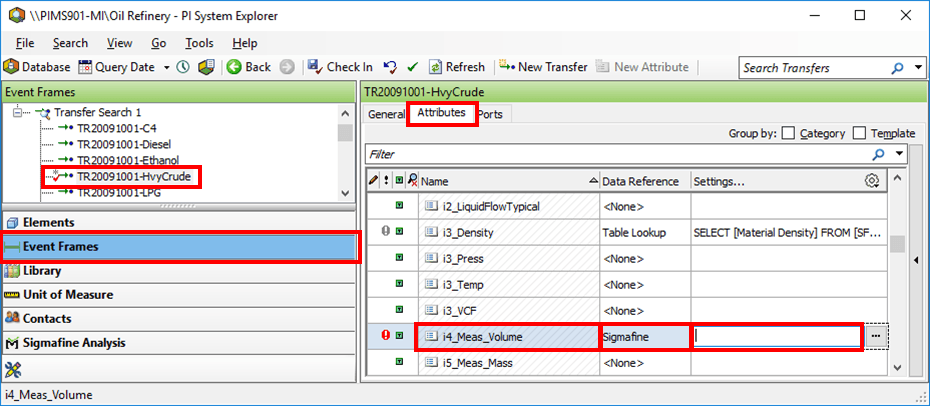The width and height of the screenshot is (930, 406).
Task: Click the Data Reference column header
Action: (x=645, y=181)
